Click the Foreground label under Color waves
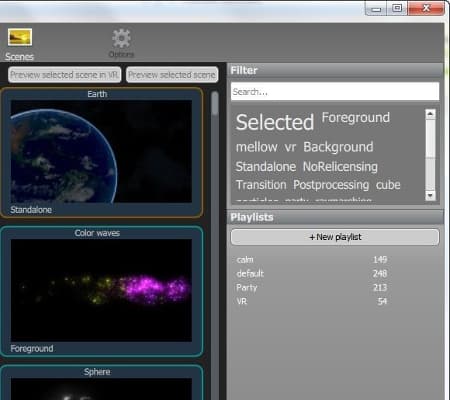The image size is (450, 400). [x=32, y=349]
